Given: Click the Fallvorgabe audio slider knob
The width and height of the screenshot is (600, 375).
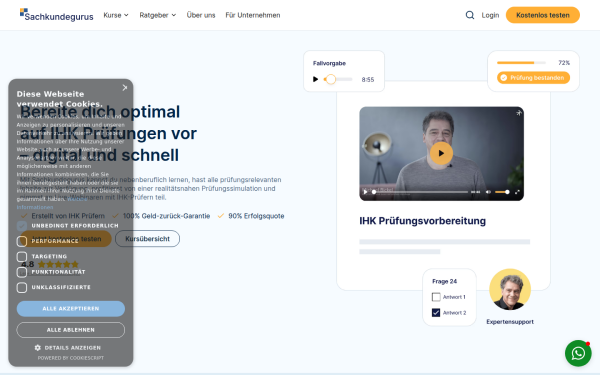Looking at the screenshot, I should (x=331, y=79).
